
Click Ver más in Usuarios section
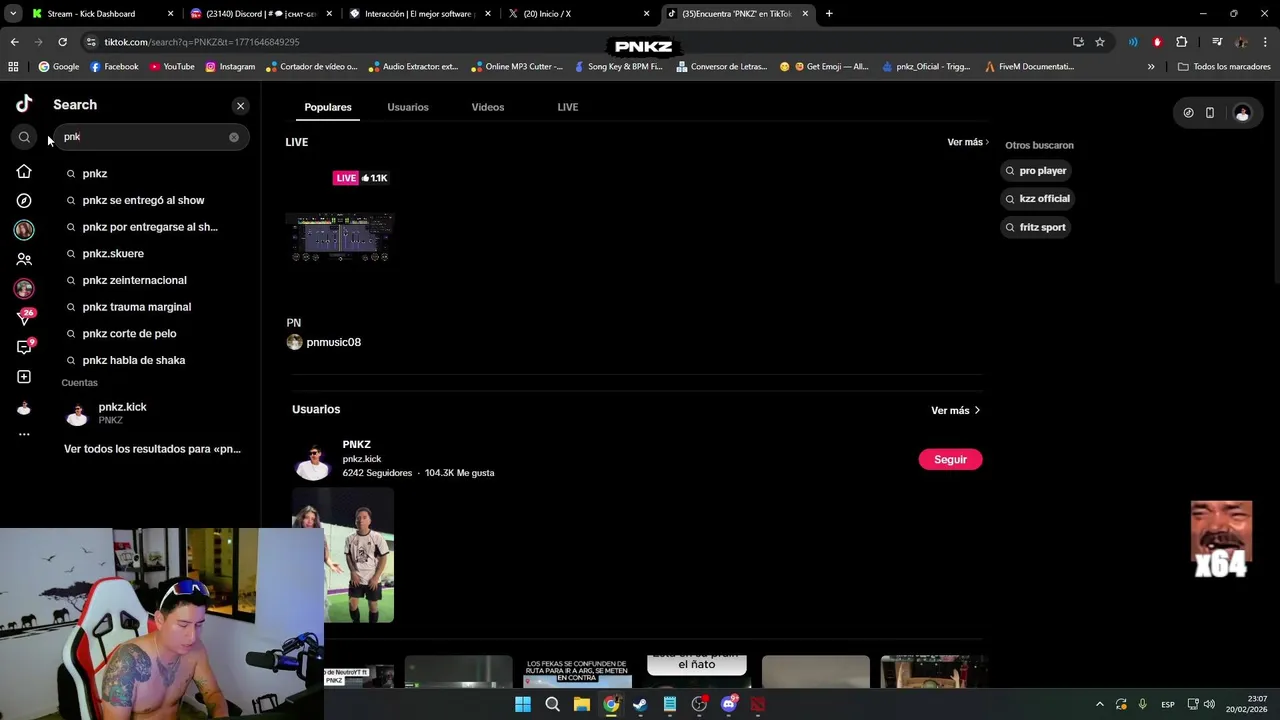tap(955, 410)
